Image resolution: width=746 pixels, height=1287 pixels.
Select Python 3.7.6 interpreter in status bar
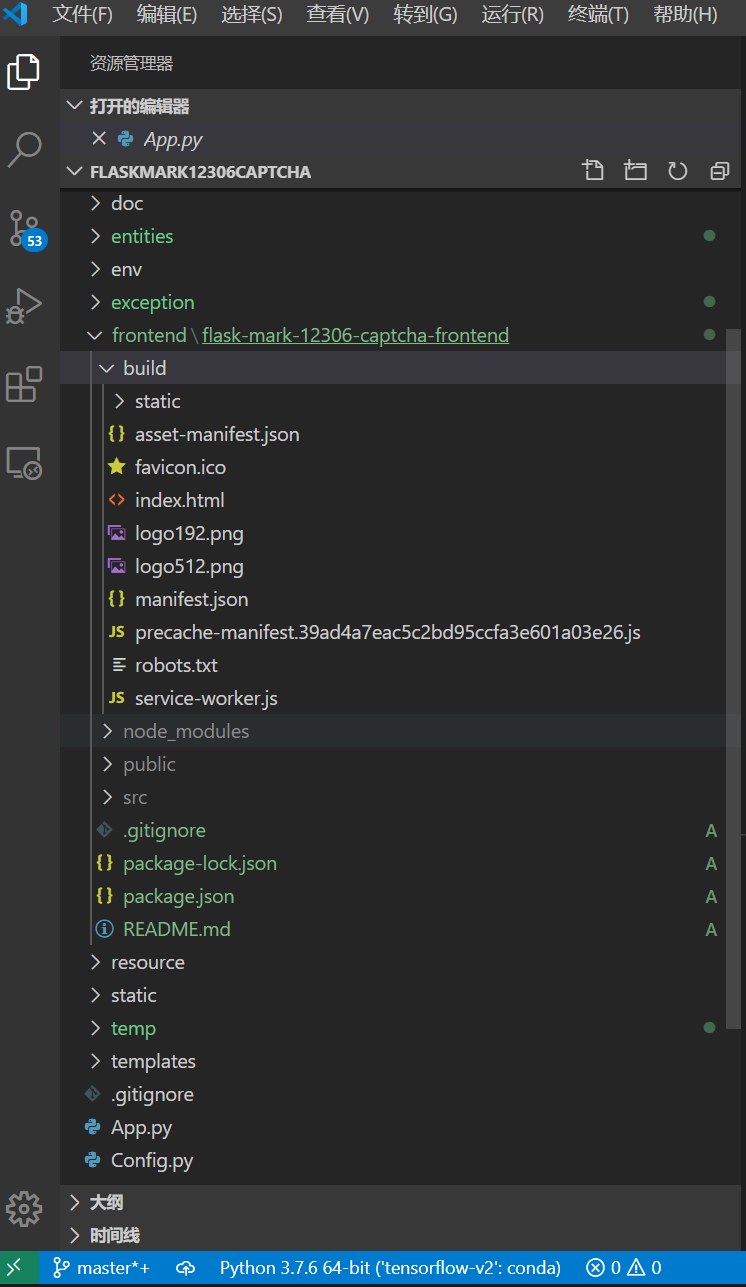tap(390, 1268)
